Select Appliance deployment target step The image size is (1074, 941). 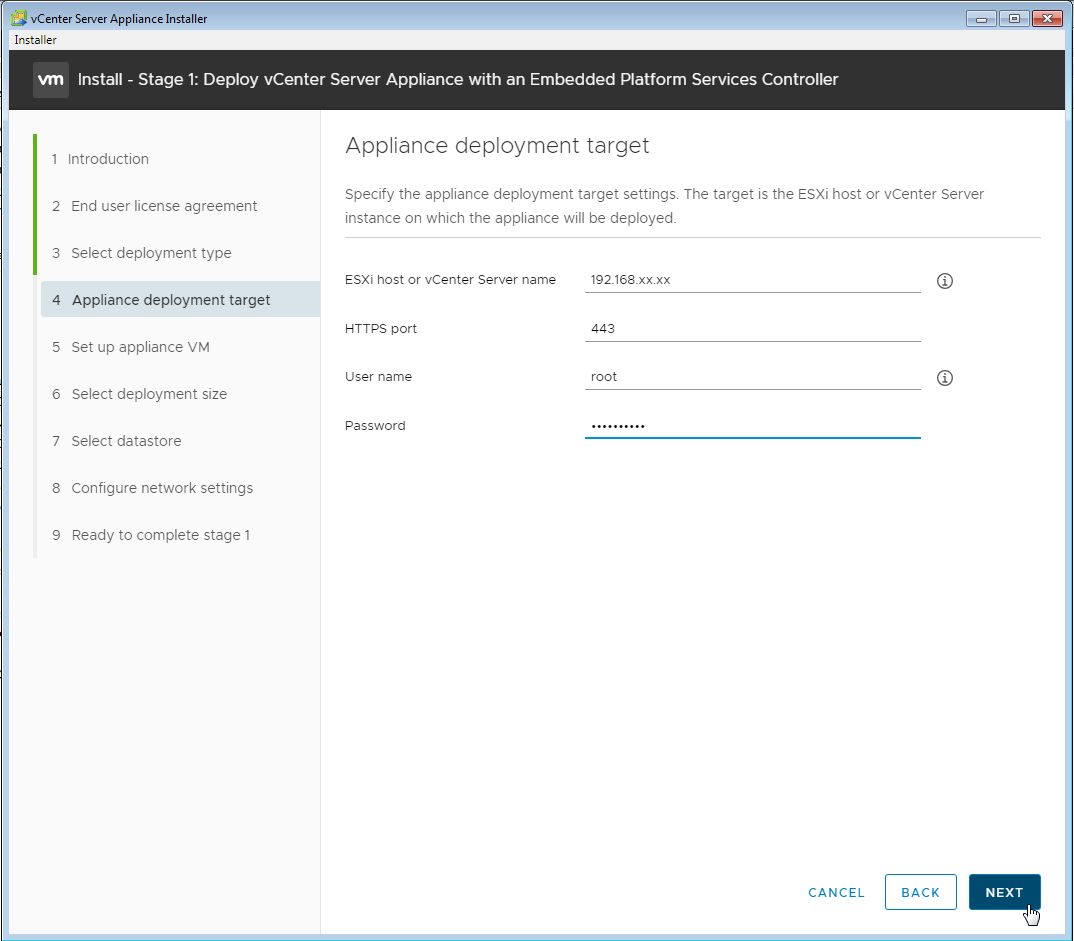171,300
